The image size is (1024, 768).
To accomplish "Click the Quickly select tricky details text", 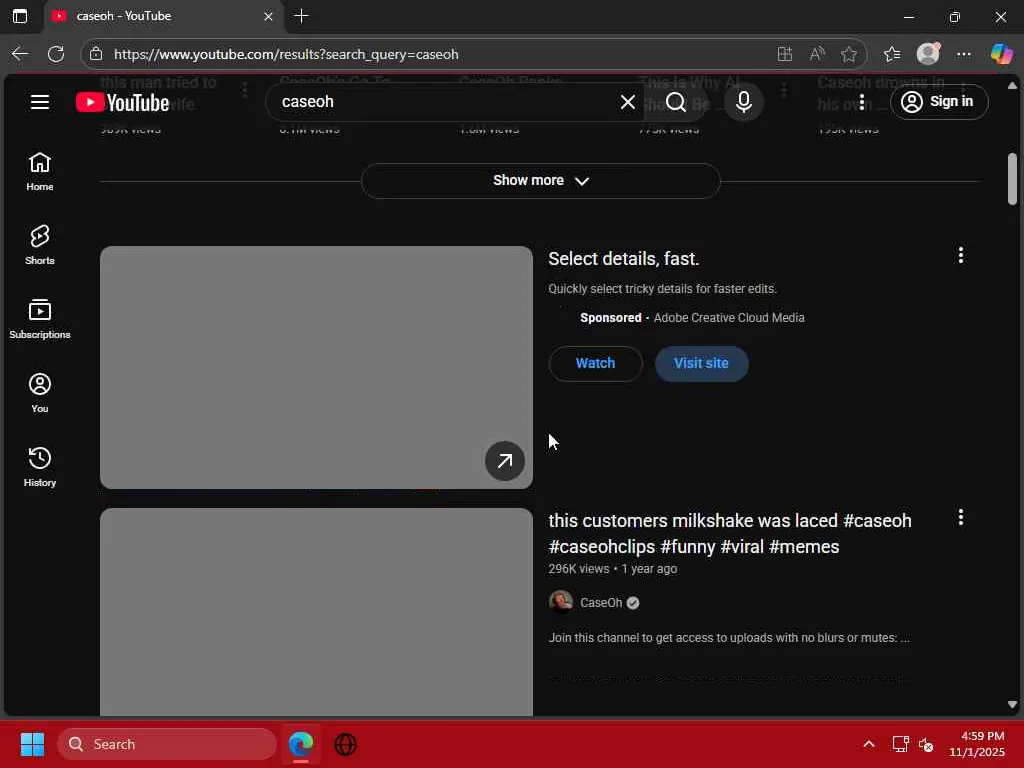I will [x=662, y=289].
